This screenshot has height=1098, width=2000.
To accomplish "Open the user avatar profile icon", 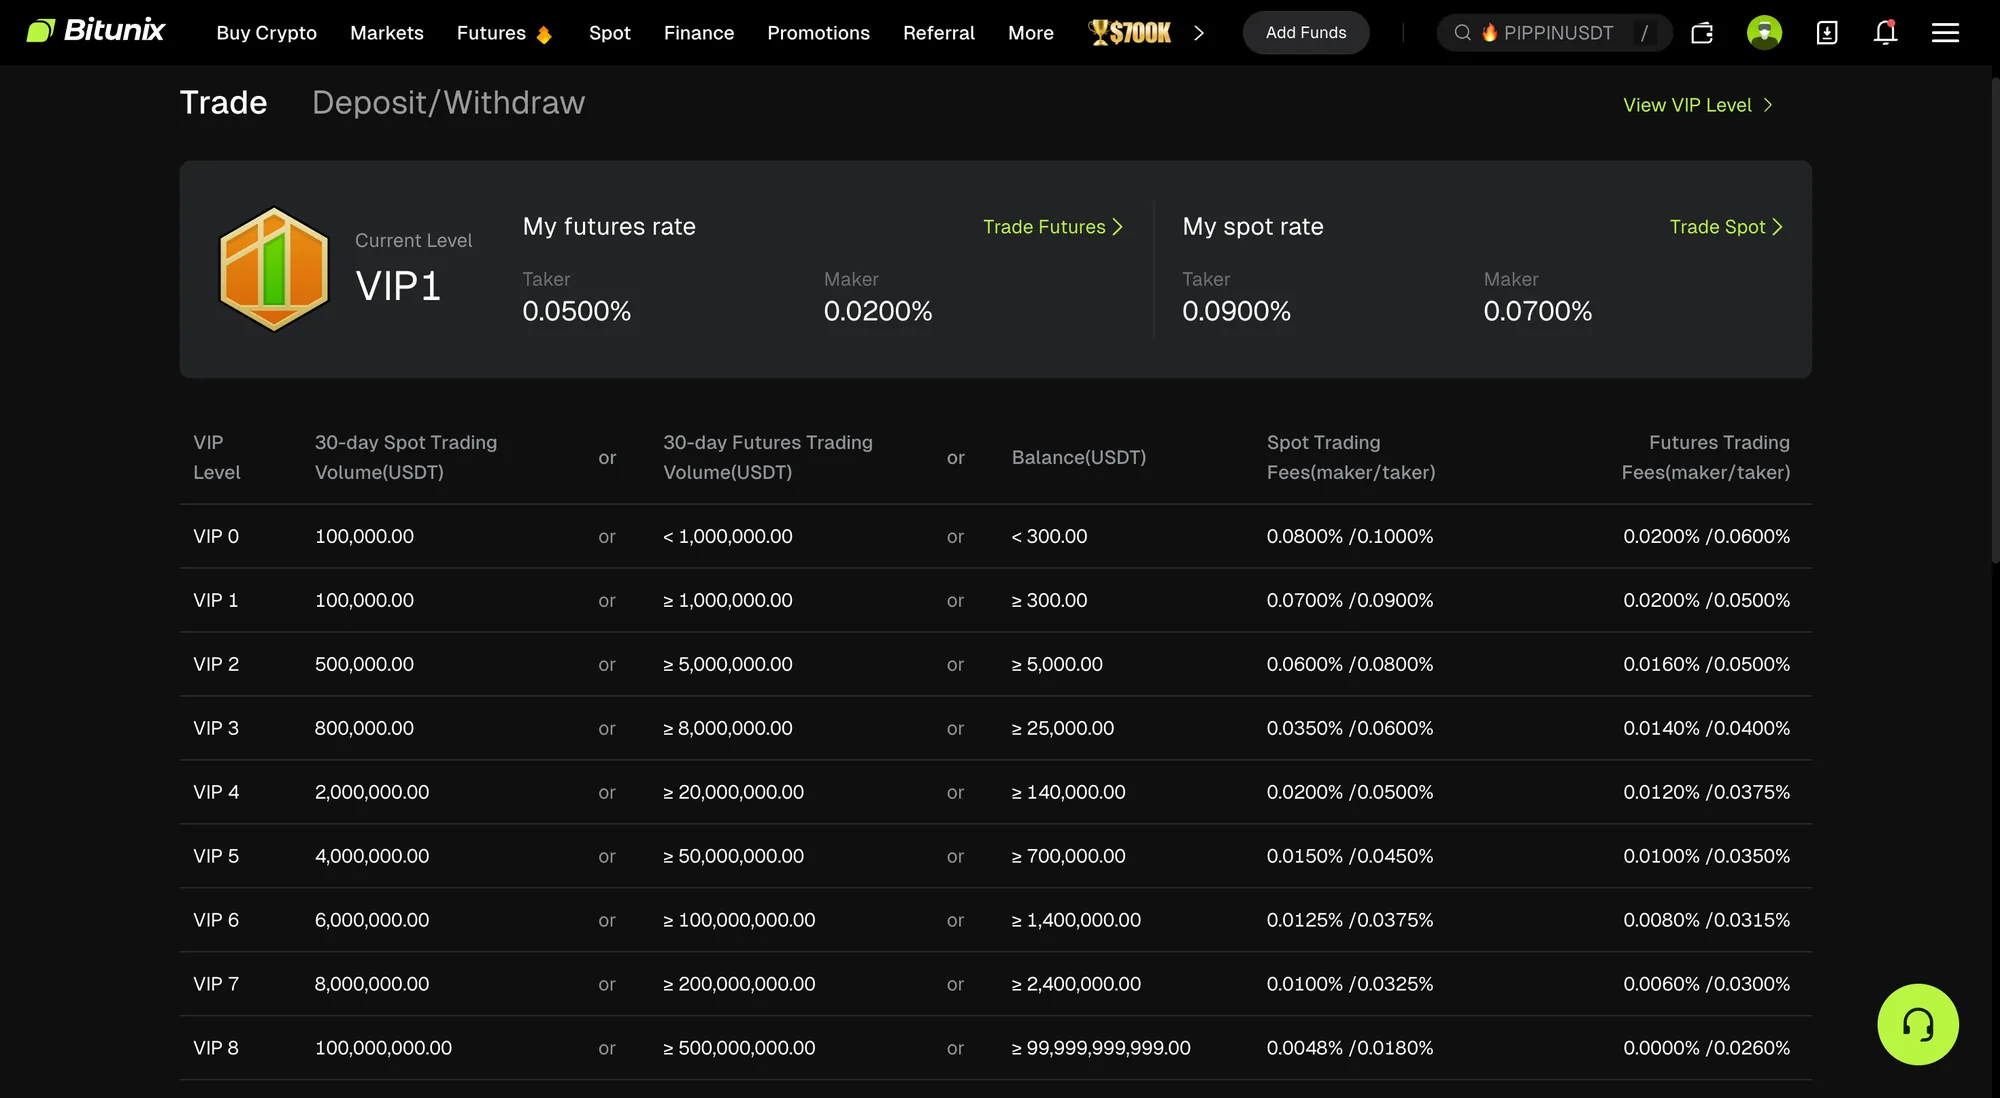I will click(x=1764, y=33).
